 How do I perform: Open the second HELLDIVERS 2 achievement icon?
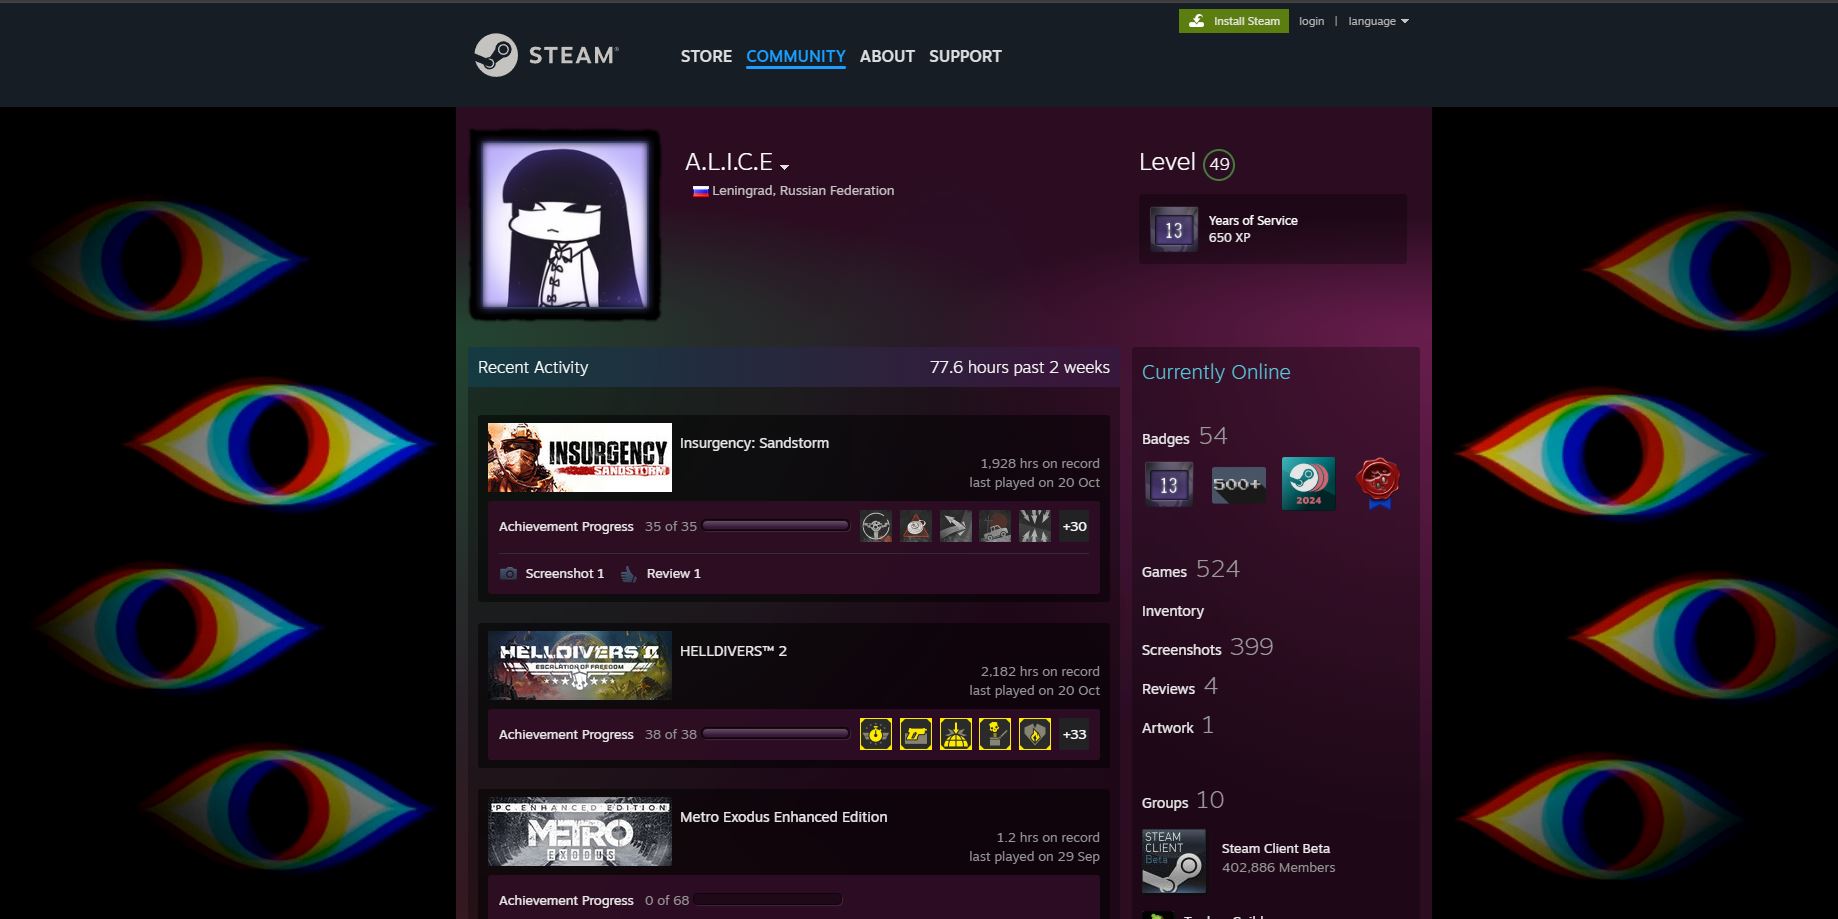coord(916,734)
